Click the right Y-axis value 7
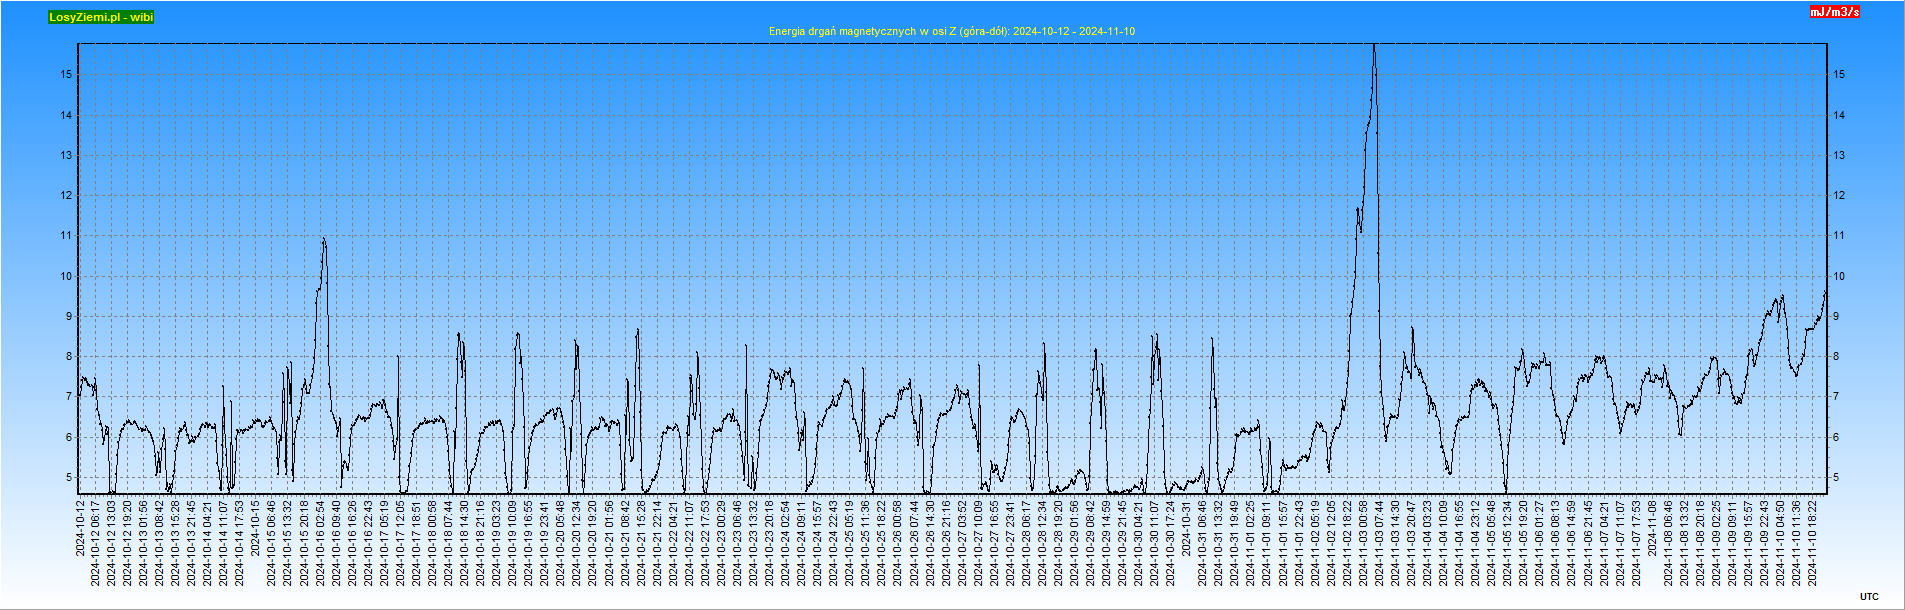This screenshot has height=610, width=1905. [1835, 397]
